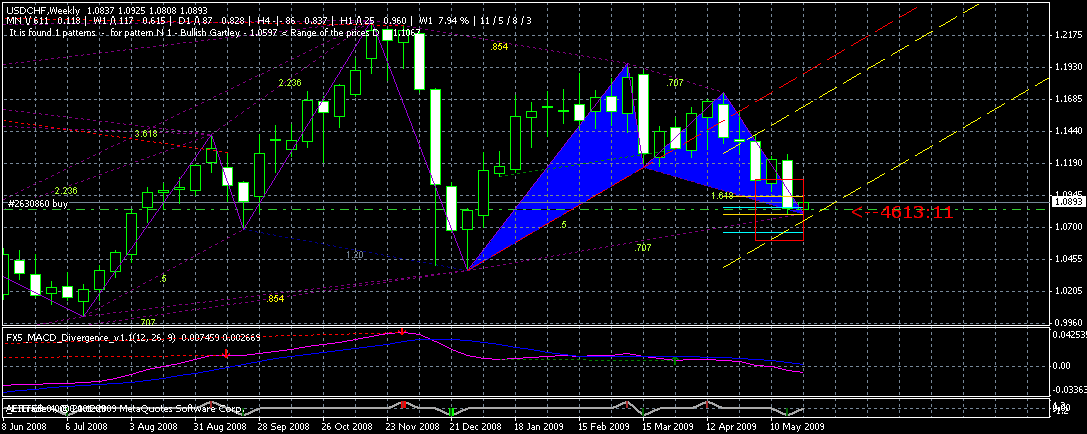Click the 1.2175 level on price scale
This screenshot has width=1087, height=434.
coord(1066,35)
